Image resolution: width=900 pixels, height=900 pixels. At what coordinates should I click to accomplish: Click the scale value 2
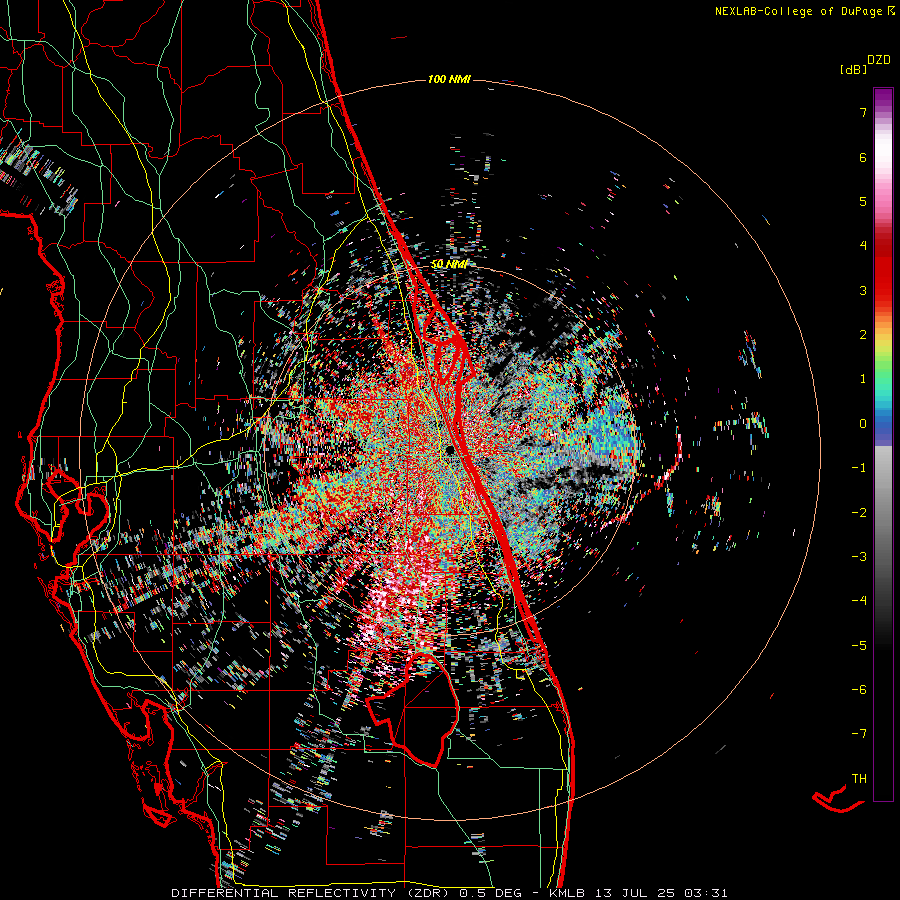coord(863,335)
